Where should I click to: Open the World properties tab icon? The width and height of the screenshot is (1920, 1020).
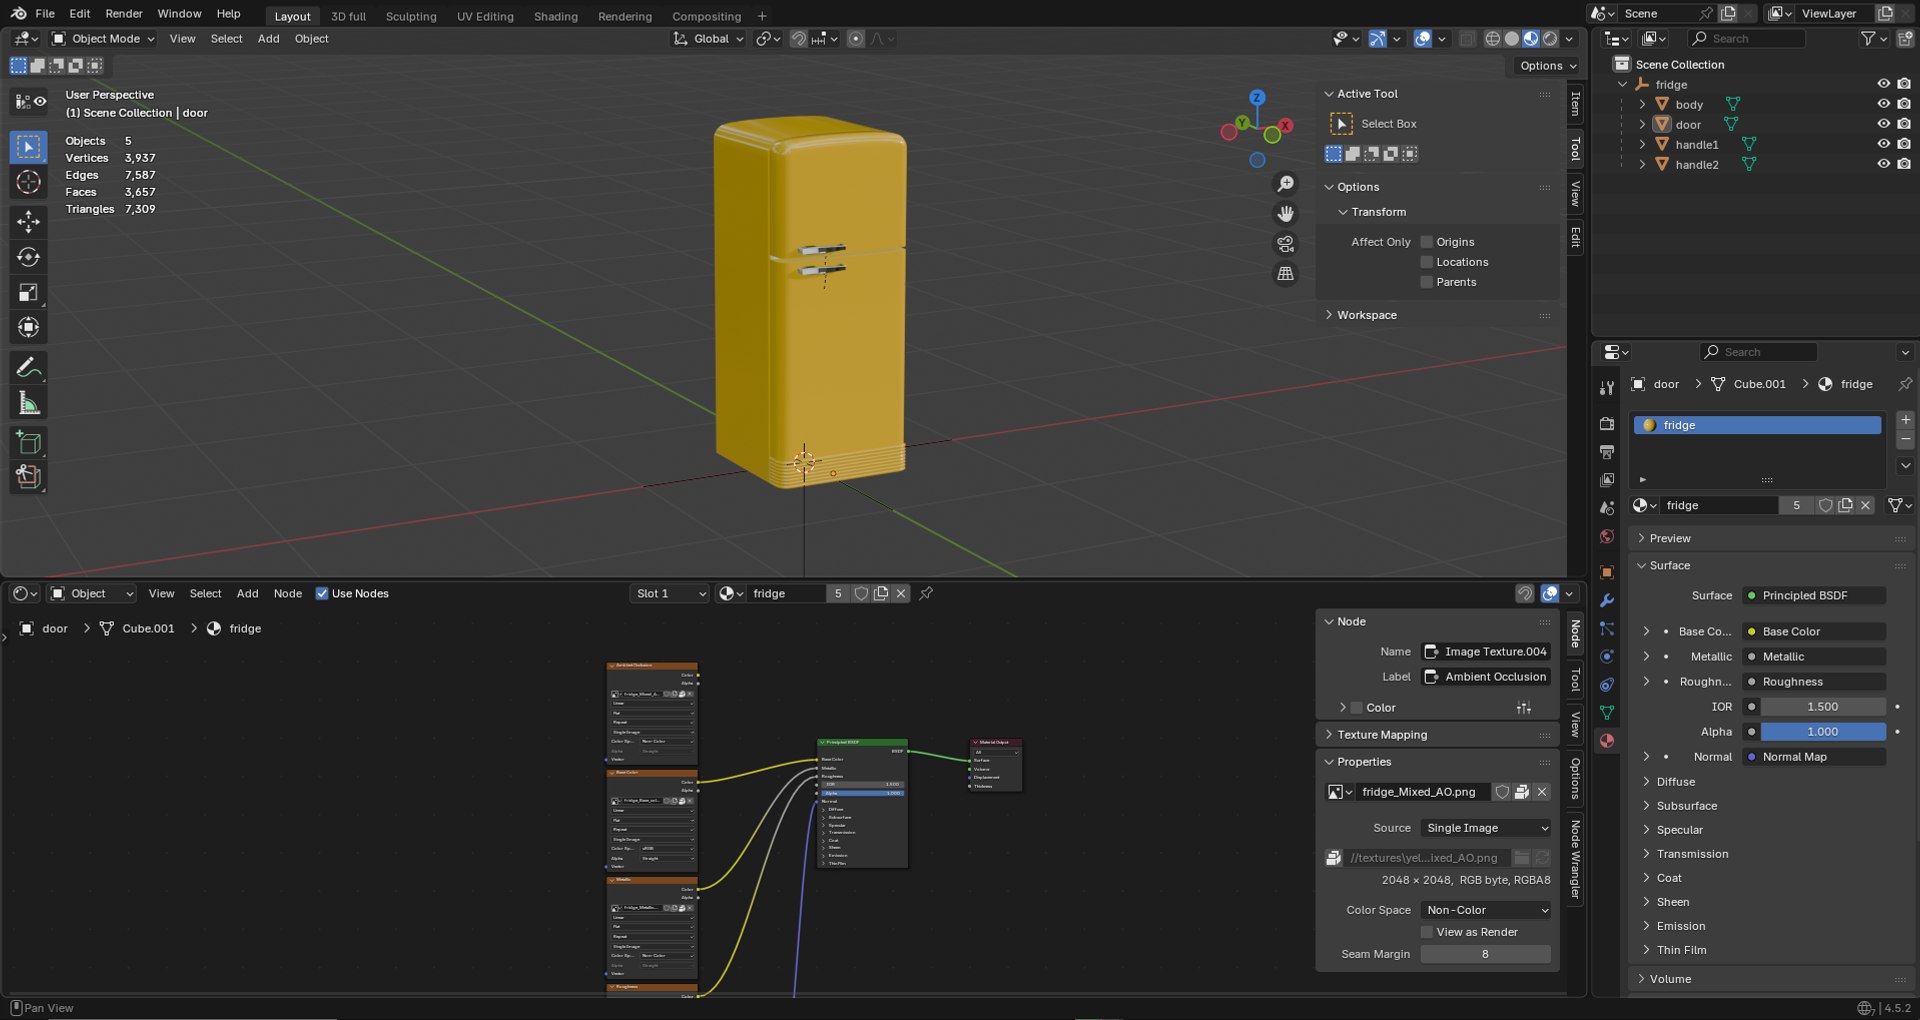click(1607, 537)
